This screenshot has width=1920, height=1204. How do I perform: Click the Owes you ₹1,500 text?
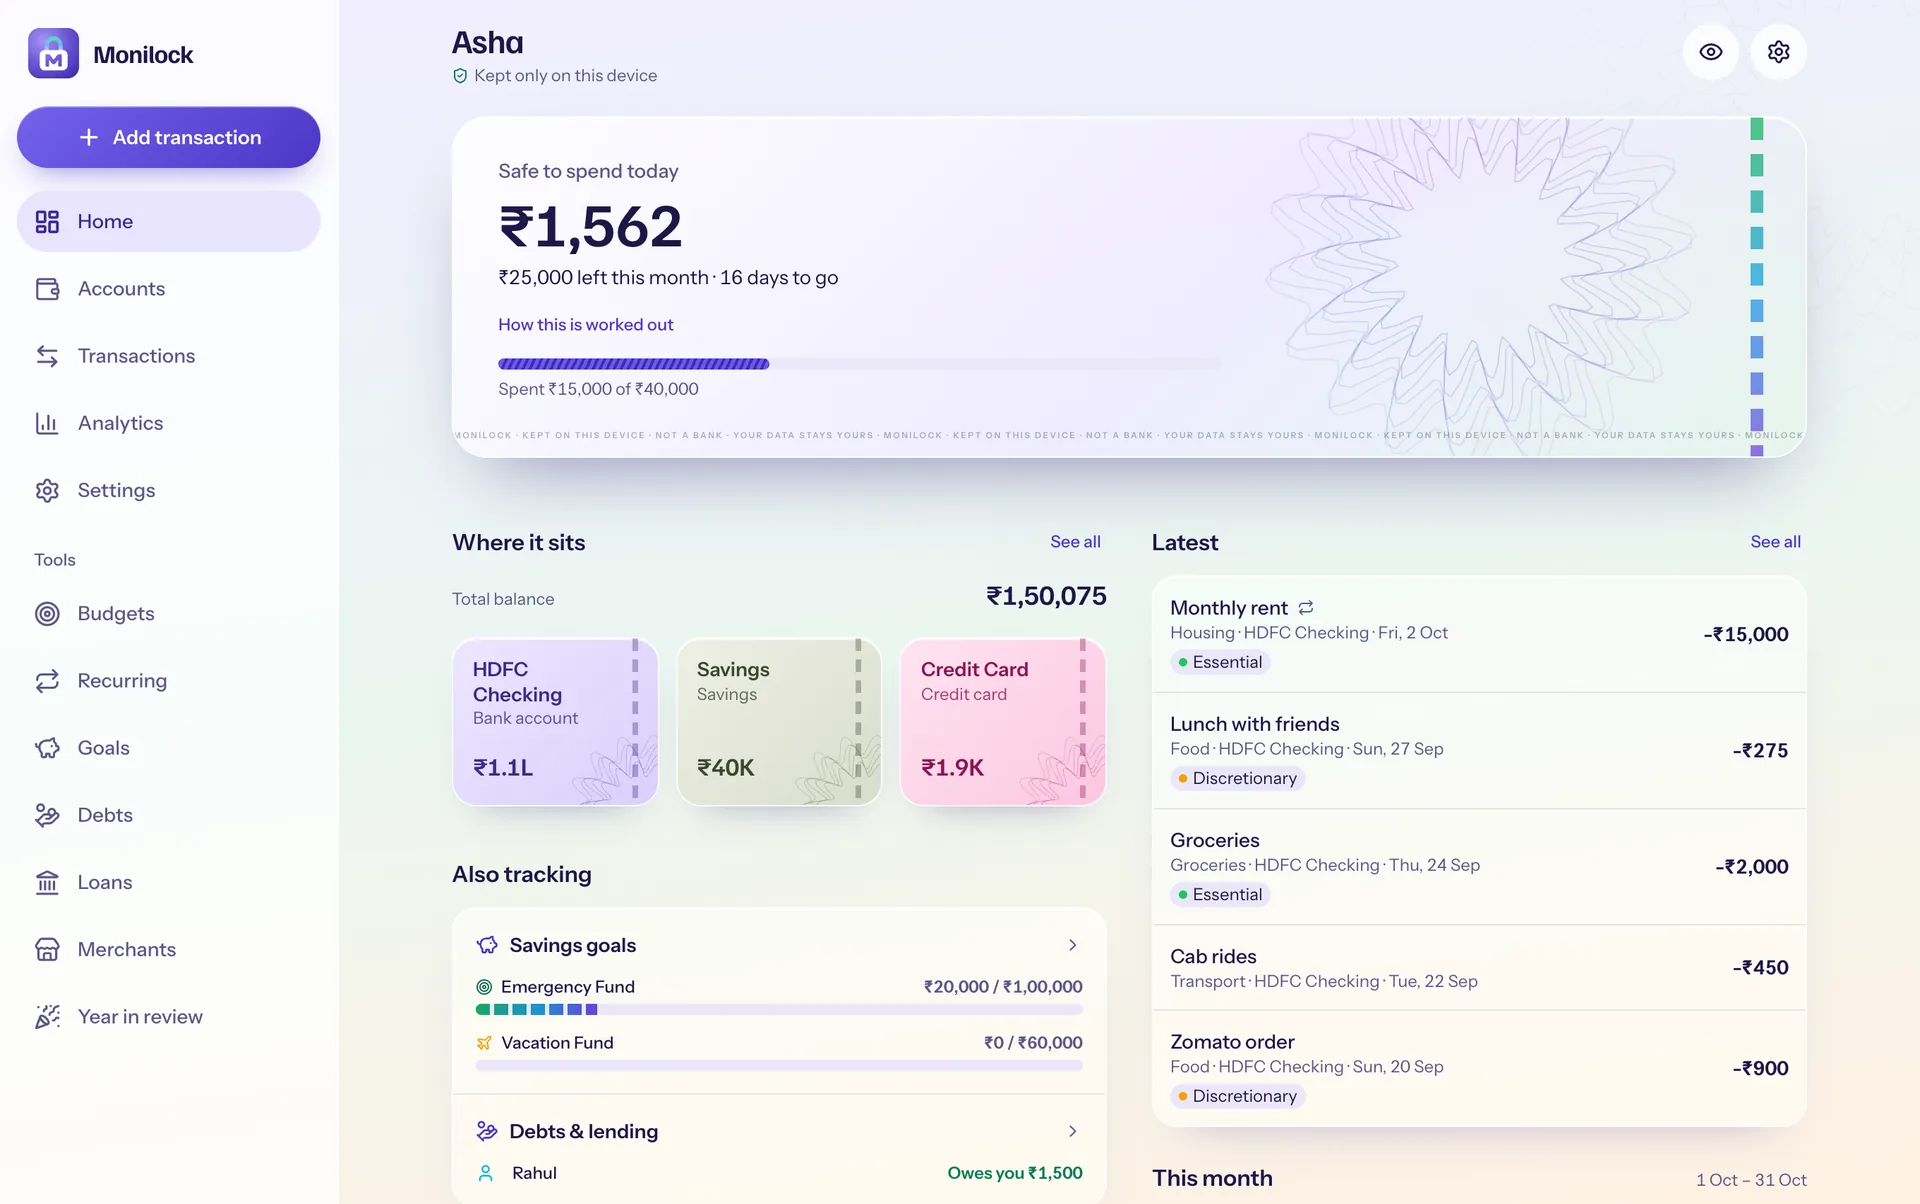(1015, 1173)
